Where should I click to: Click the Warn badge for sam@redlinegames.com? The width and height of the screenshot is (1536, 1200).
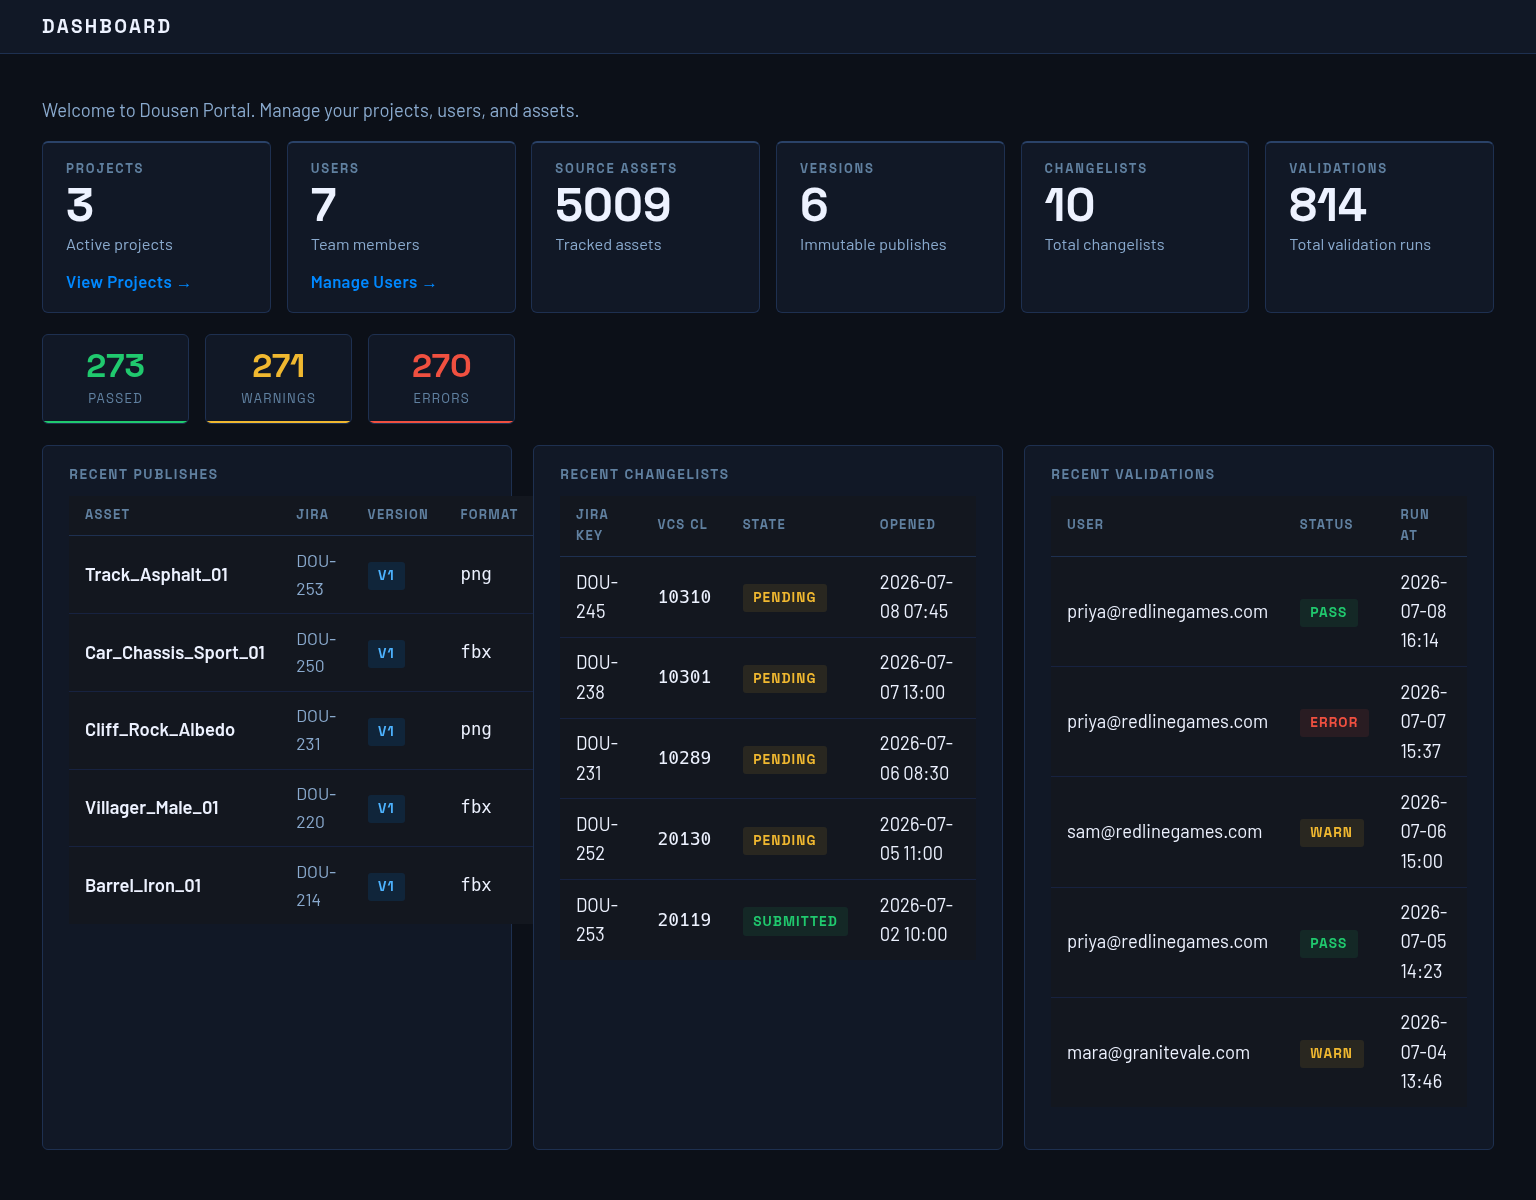tap(1331, 833)
